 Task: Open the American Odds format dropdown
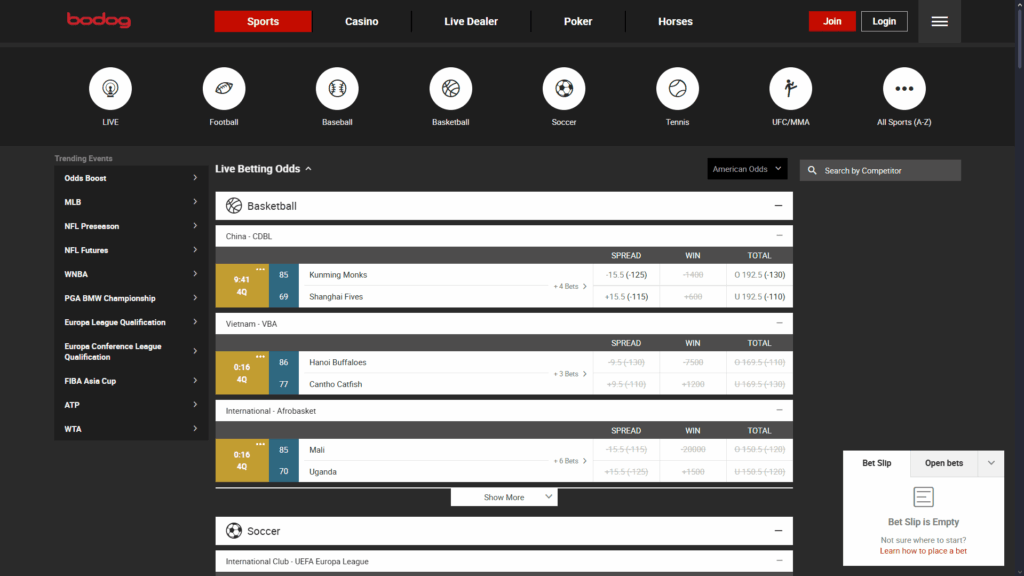pyautogui.click(x=746, y=169)
